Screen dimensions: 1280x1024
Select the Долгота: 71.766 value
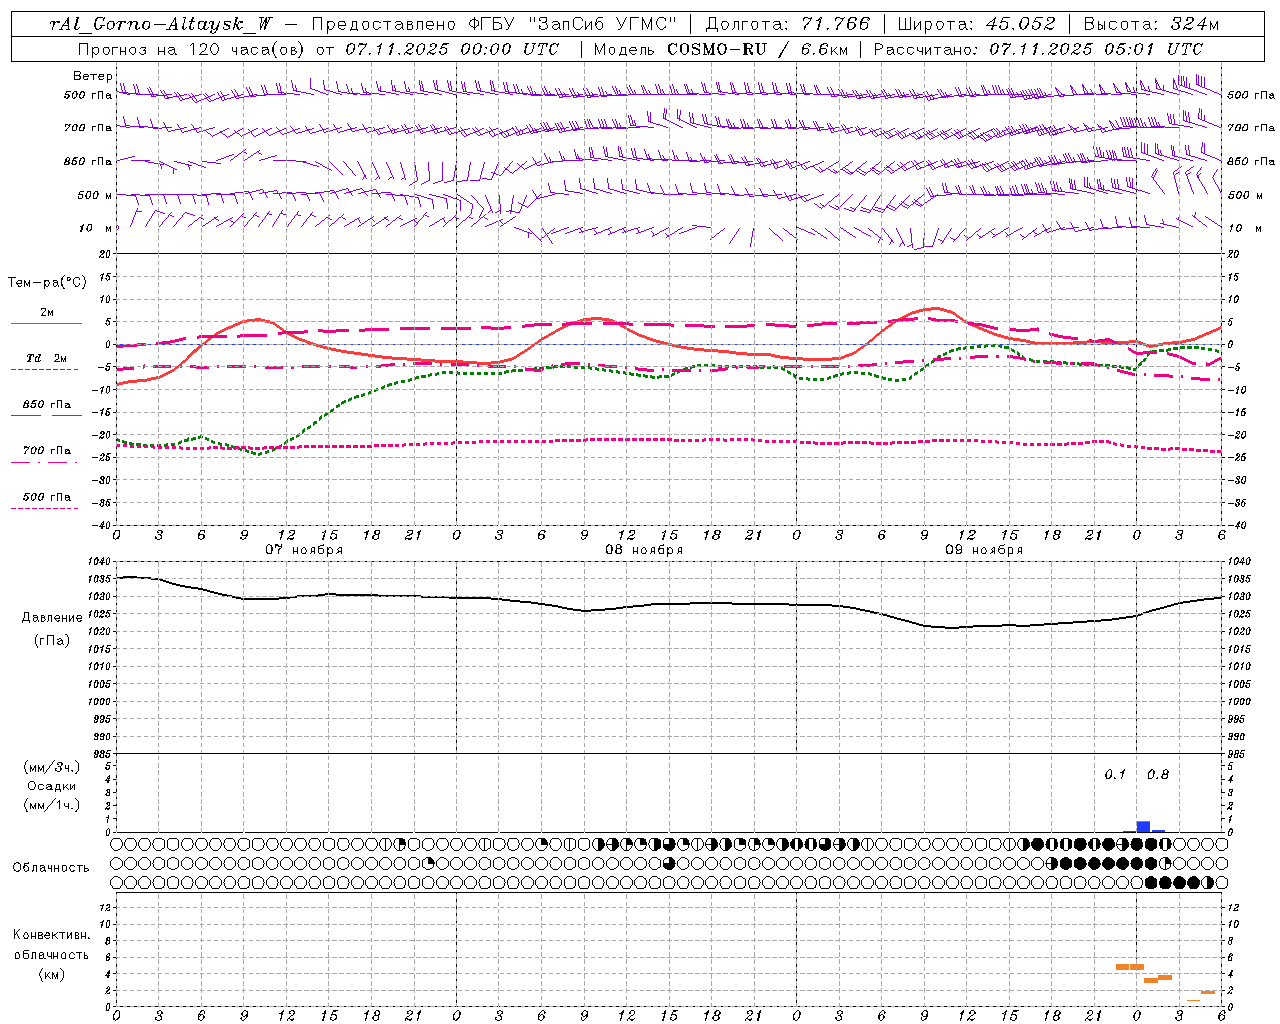(788, 24)
